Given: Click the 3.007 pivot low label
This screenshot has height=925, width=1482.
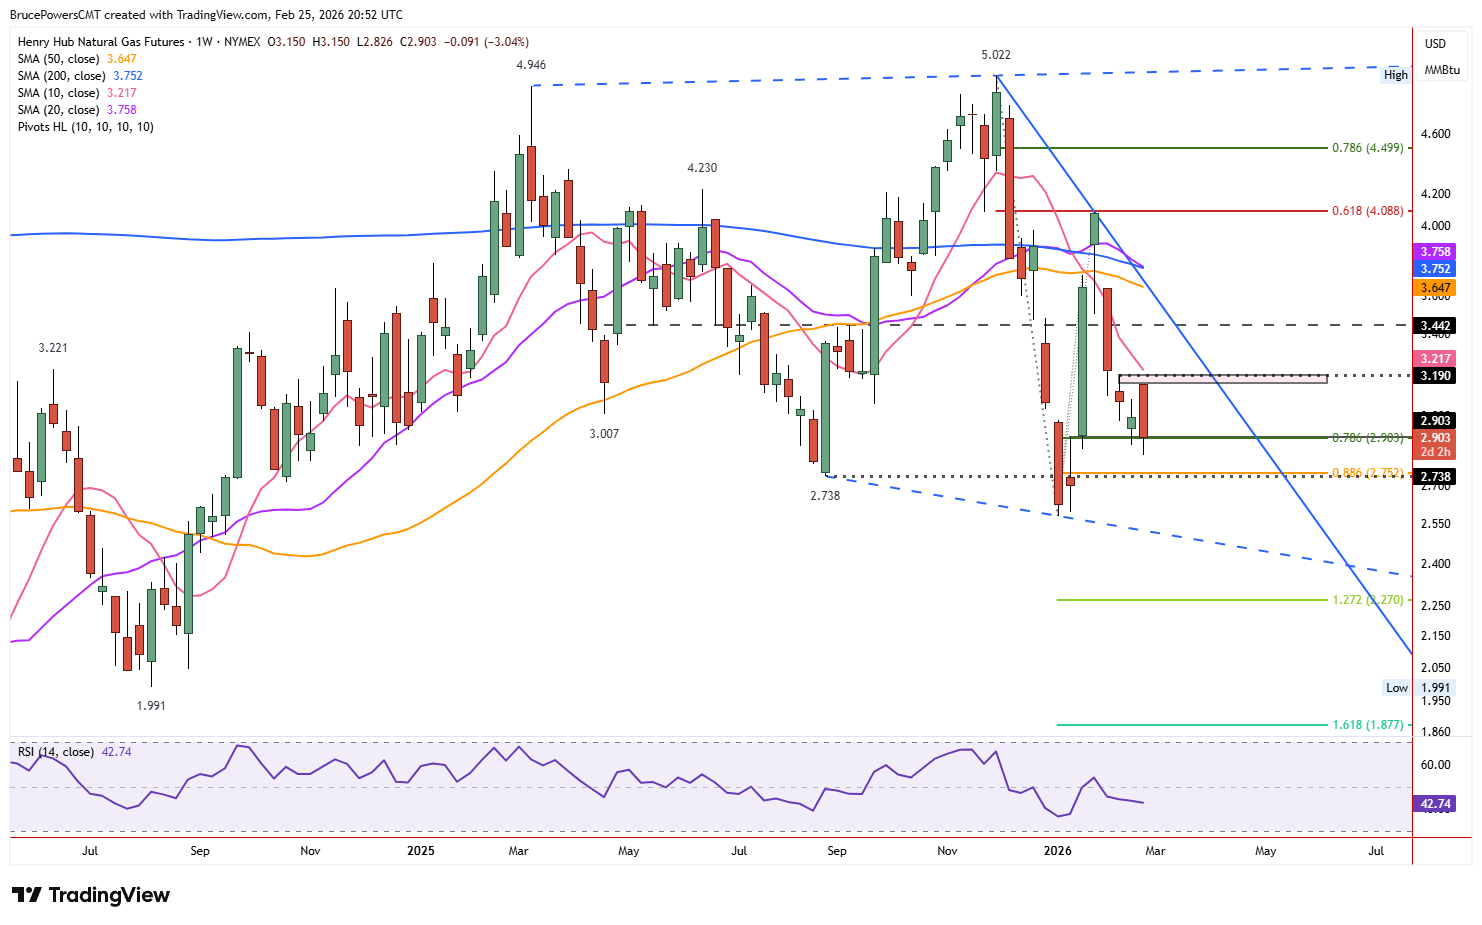Looking at the screenshot, I should (x=604, y=434).
